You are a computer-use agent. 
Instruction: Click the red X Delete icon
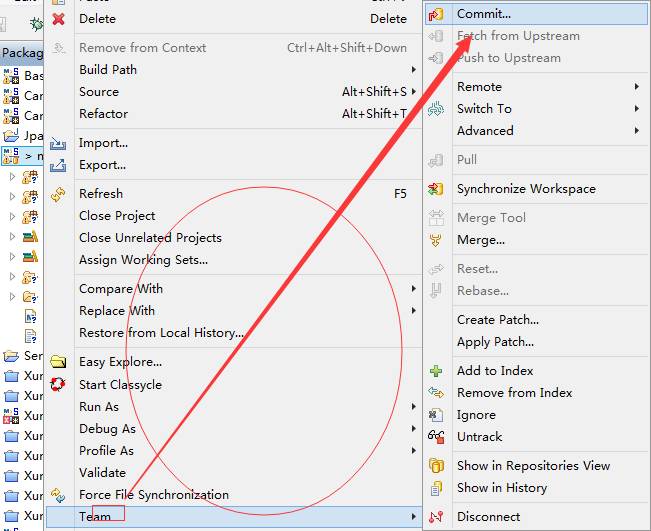[x=59, y=19]
